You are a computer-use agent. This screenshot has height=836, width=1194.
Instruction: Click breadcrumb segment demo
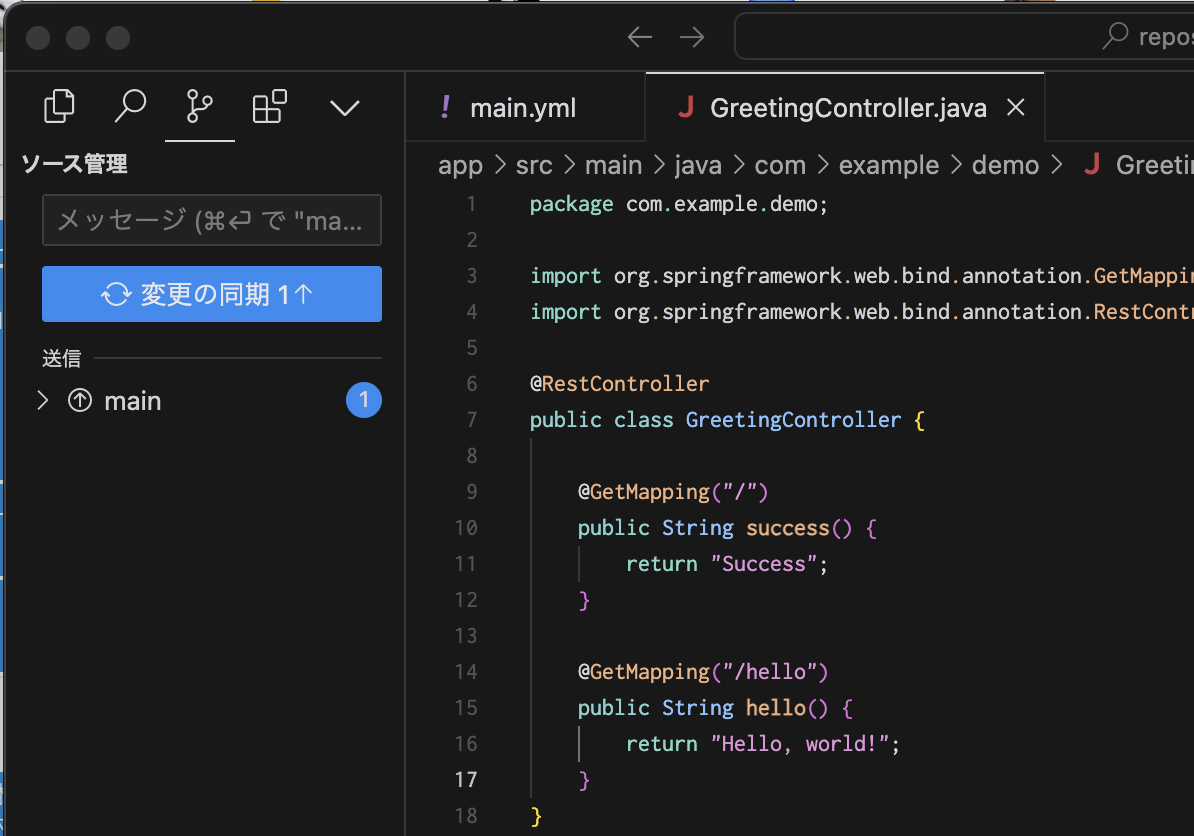(x=1005, y=165)
